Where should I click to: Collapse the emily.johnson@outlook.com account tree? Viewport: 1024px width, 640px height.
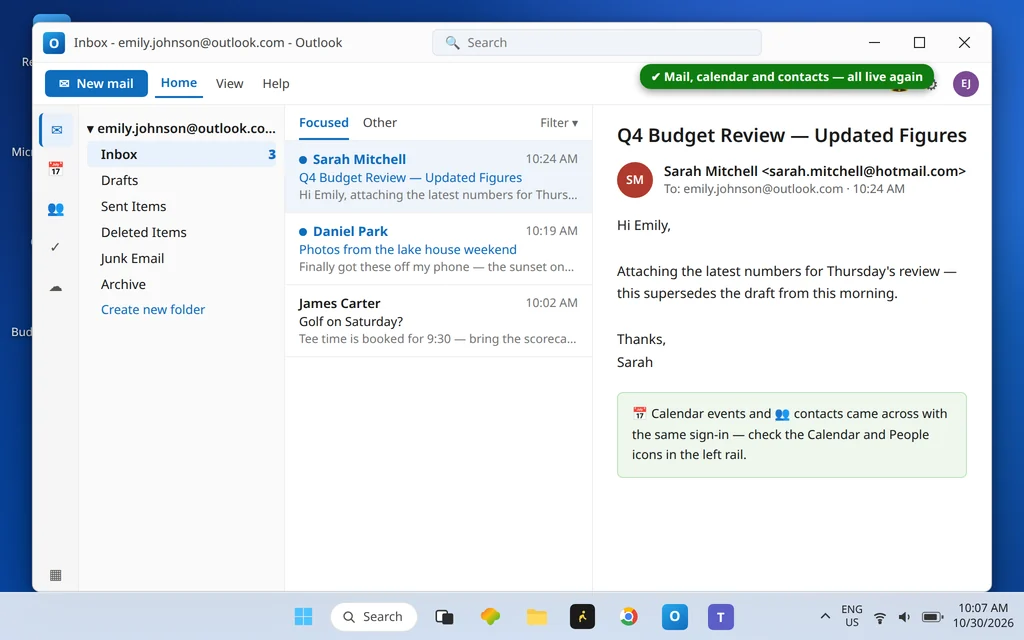90,129
